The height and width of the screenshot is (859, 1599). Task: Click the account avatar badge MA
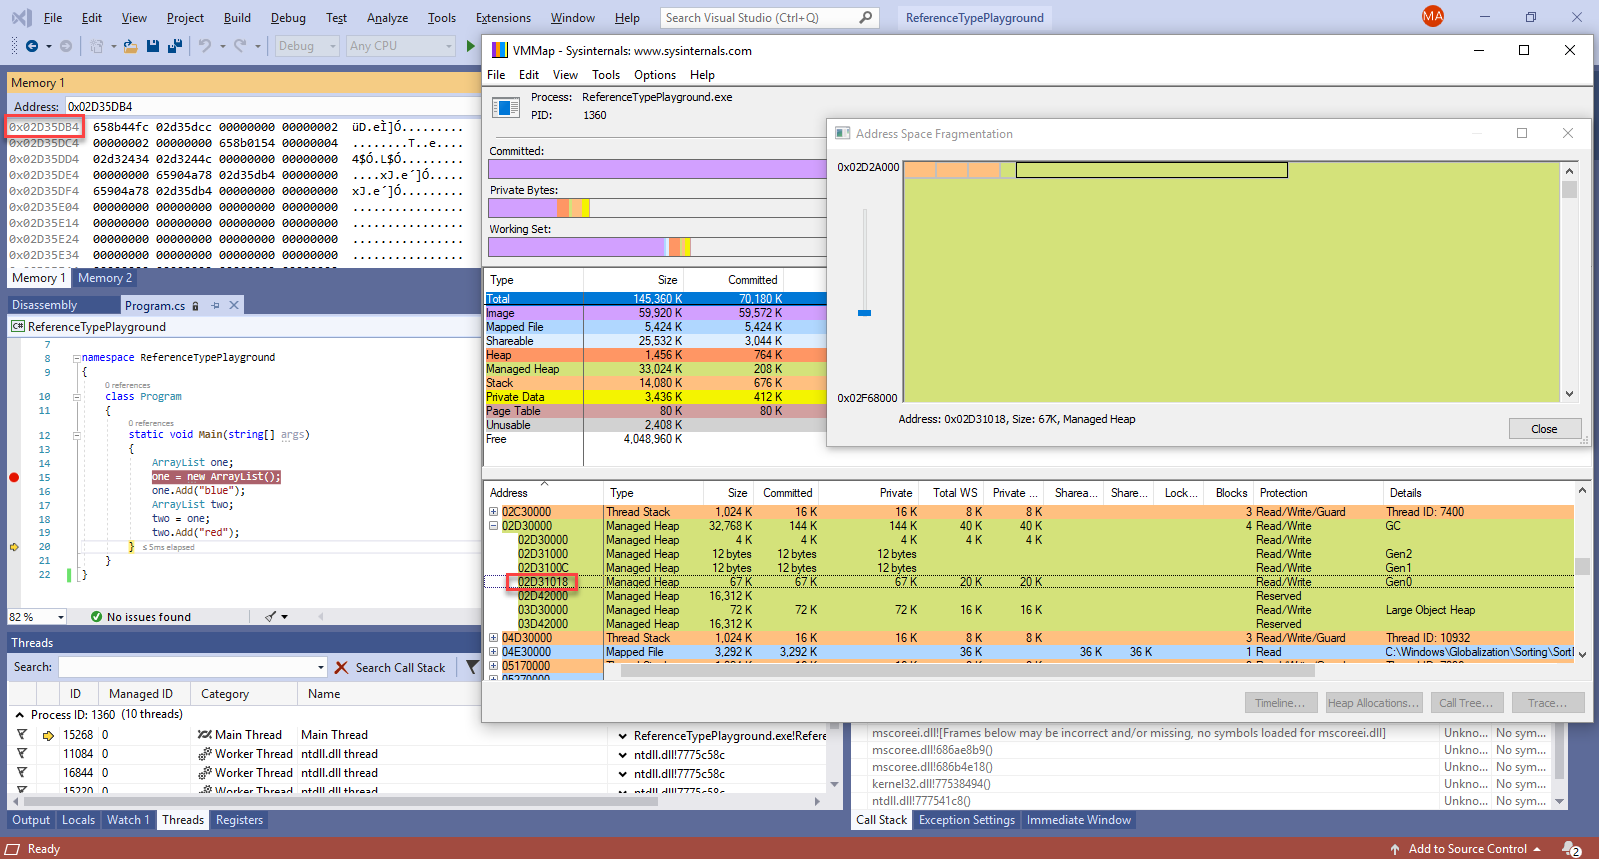(x=1432, y=17)
